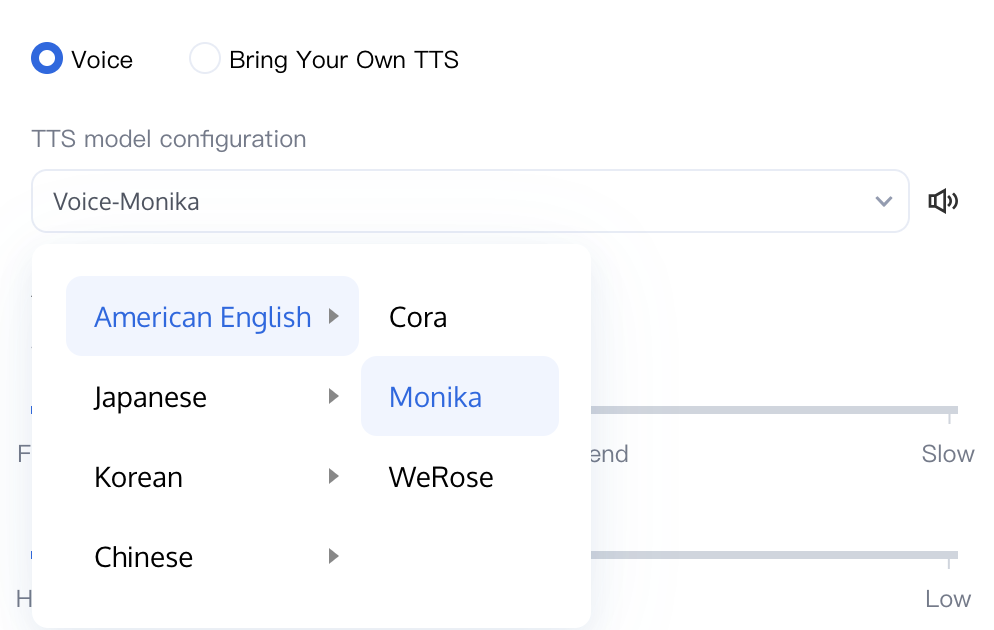Click the dropdown chevron arrow
This screenshot has width=994, height=630.
884,202
